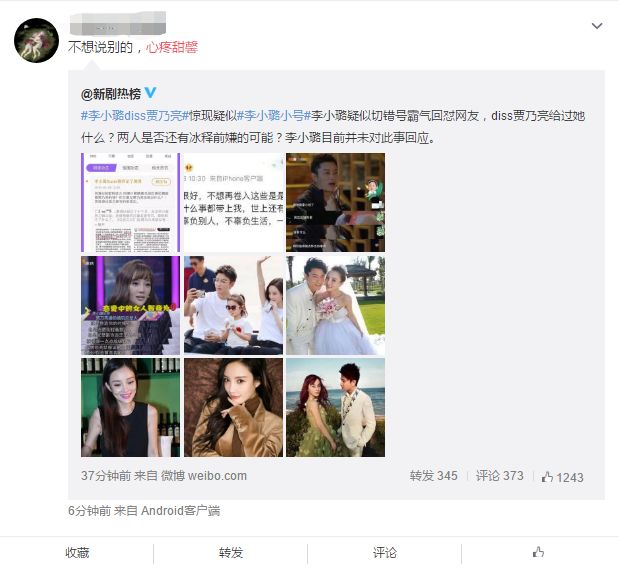Screen dimensions: 619x570
Task: Open the purple-bordered app screenshot thumbnail
Action: pyautogui.click(x=130, y=202)
